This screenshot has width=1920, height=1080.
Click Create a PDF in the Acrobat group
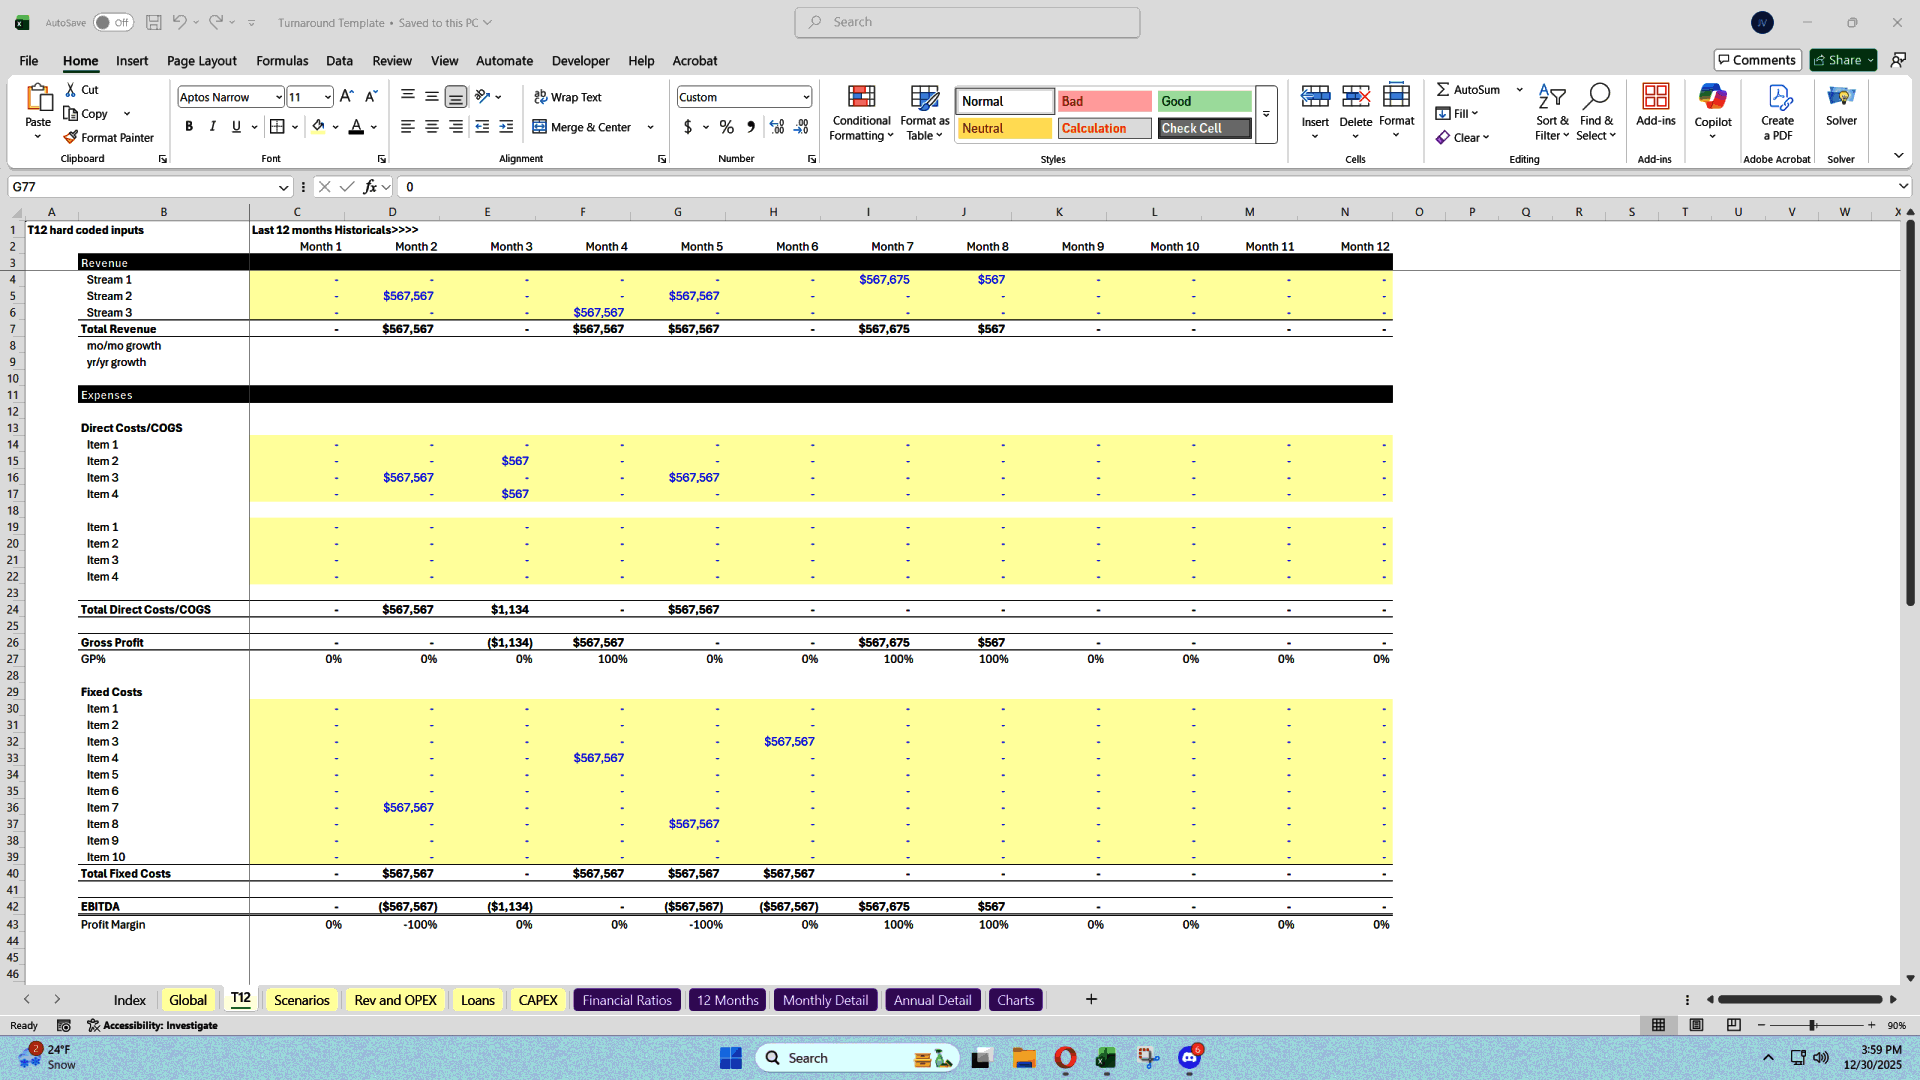1778,112
